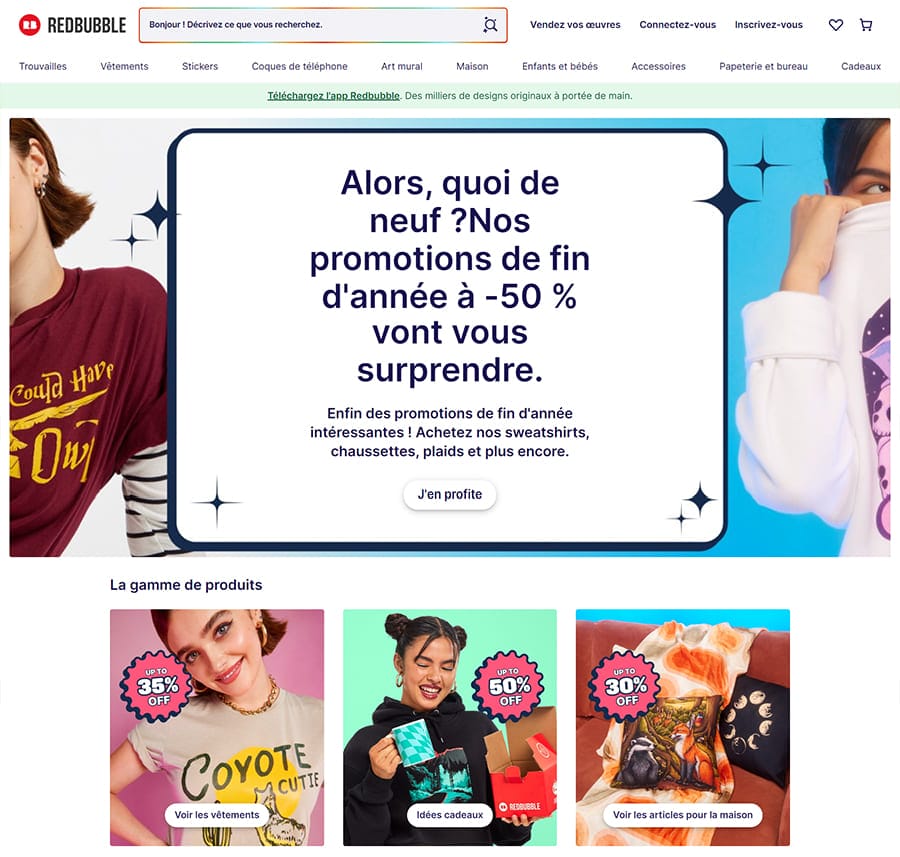The width and height of the screenshot is (900, 857).
Task: Open the Vêtements menu
Action: click(125, 67)
